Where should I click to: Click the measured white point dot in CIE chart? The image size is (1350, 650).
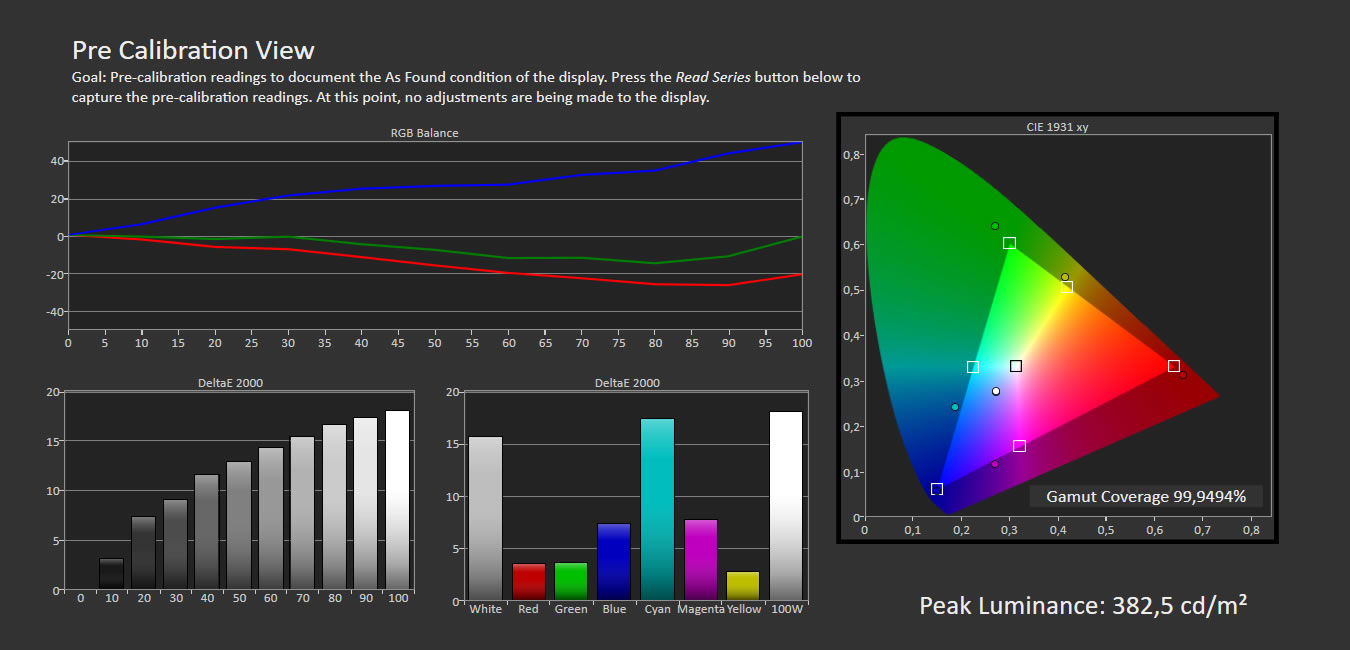996,391
